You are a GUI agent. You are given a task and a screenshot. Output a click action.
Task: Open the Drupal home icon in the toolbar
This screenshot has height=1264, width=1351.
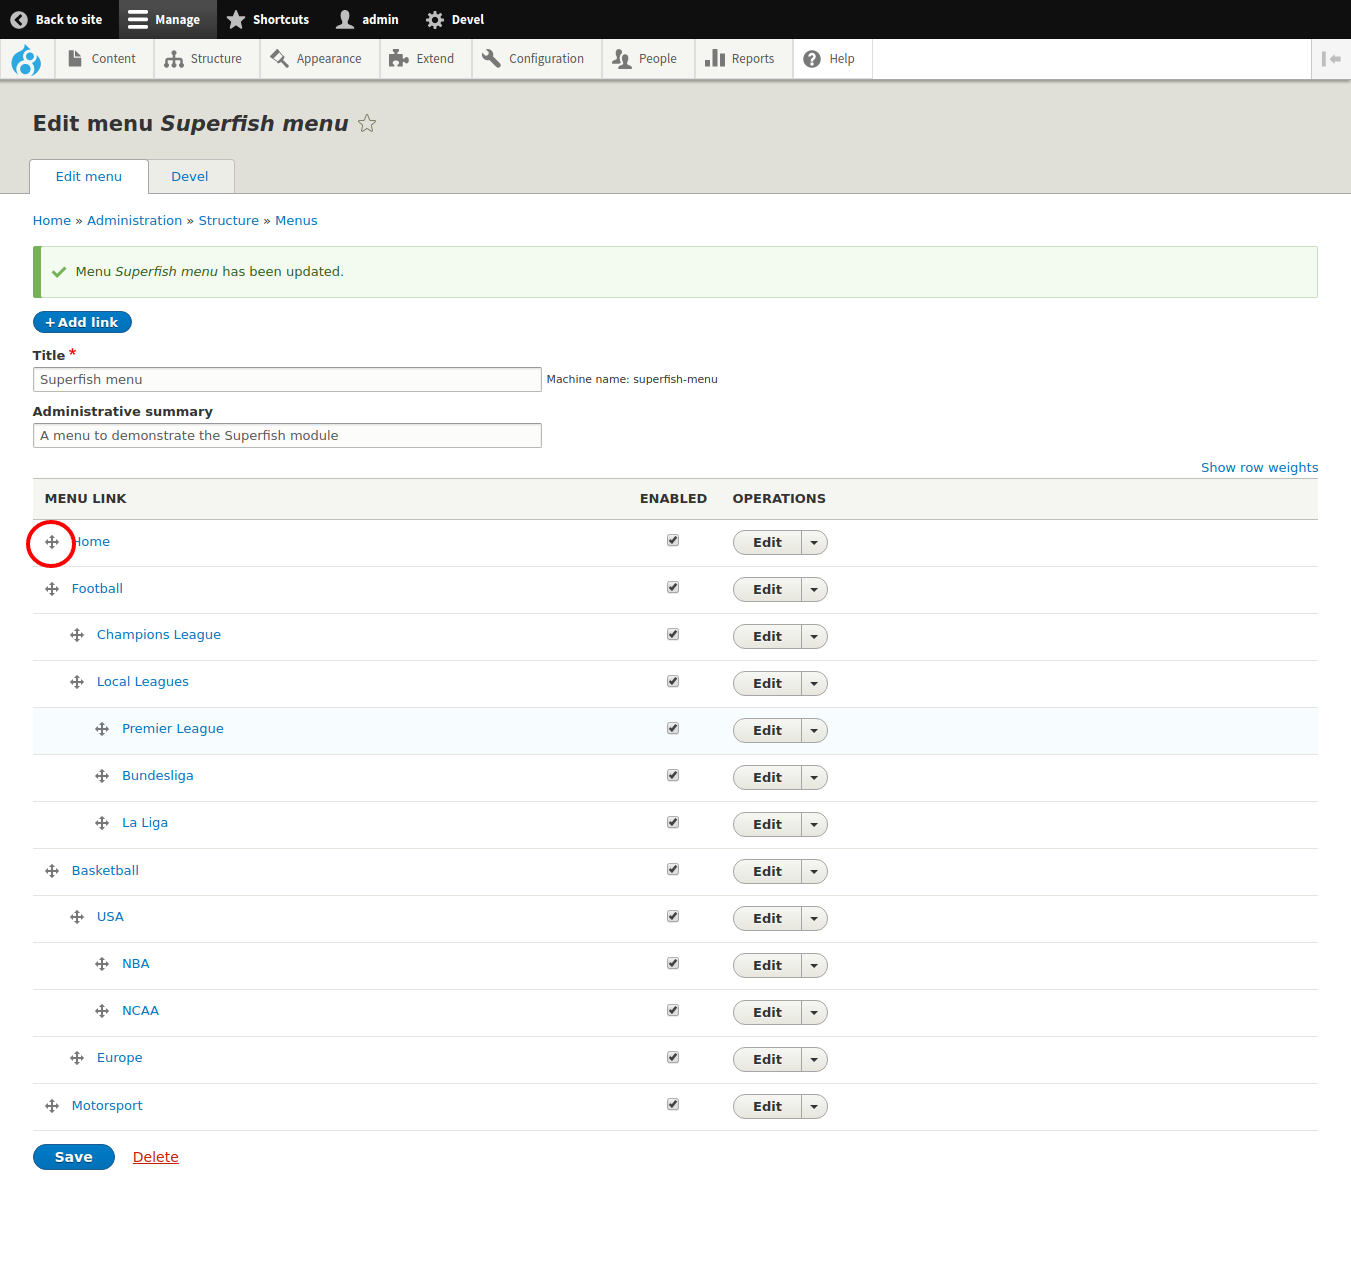[26, 59]
